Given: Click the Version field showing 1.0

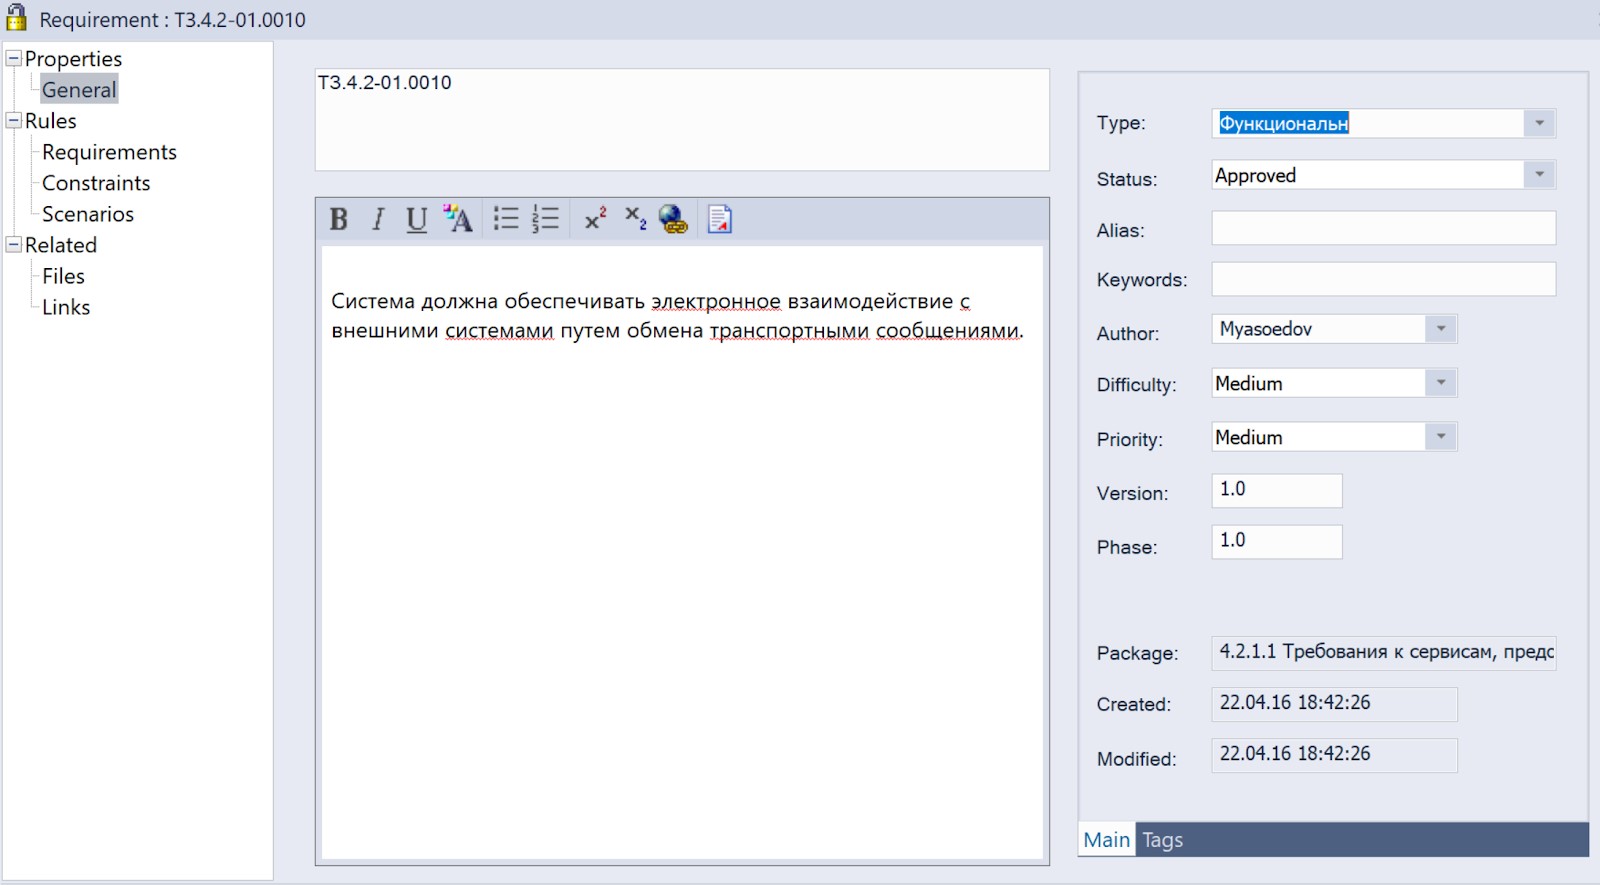Looking at the screenshot, I should tap(1276, 490).
